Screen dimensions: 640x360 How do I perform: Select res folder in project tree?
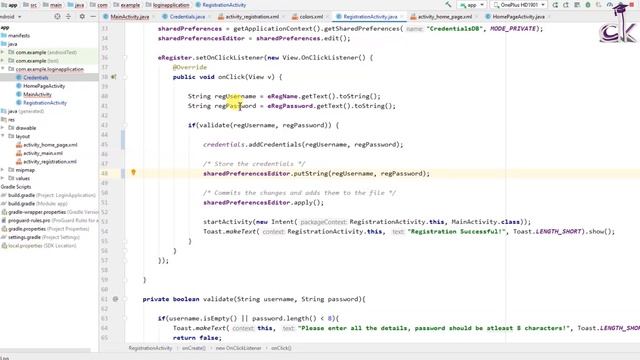11,120
